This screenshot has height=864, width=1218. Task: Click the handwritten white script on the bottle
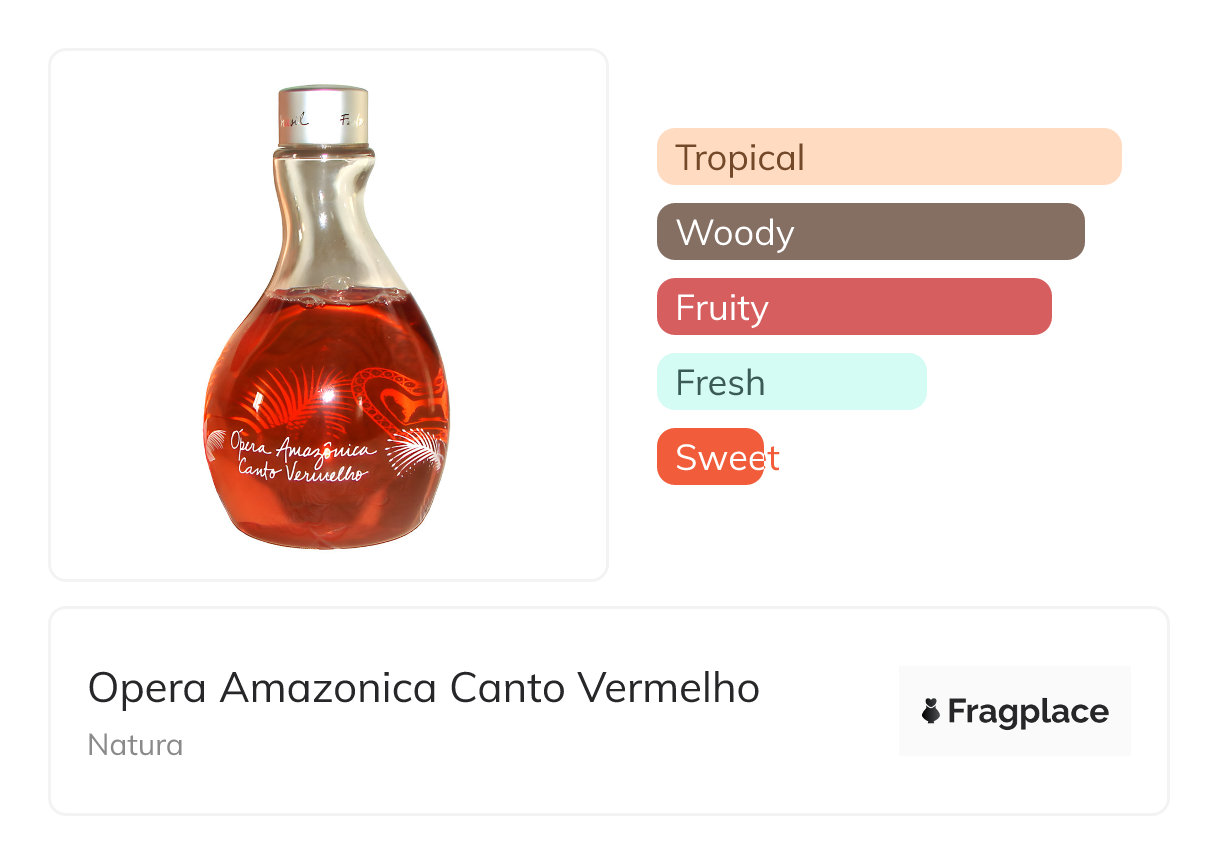tap(300, 458)
